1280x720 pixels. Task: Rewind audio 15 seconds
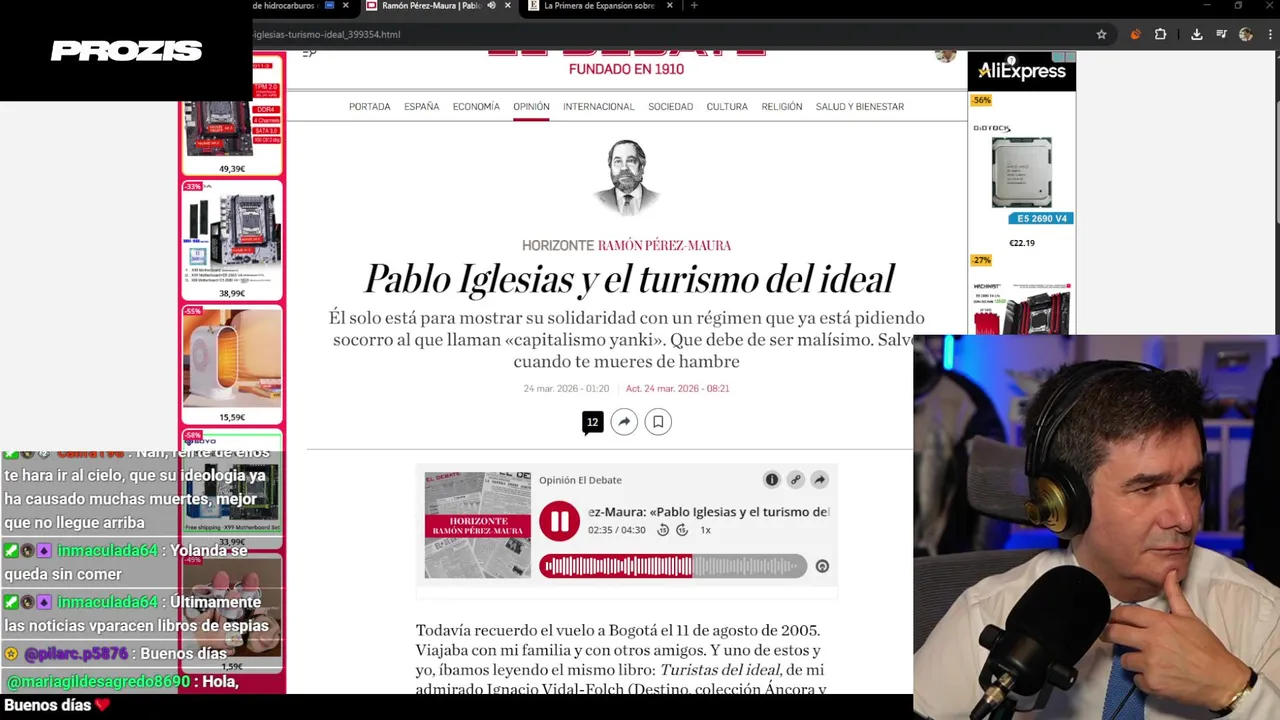(663, 530)
